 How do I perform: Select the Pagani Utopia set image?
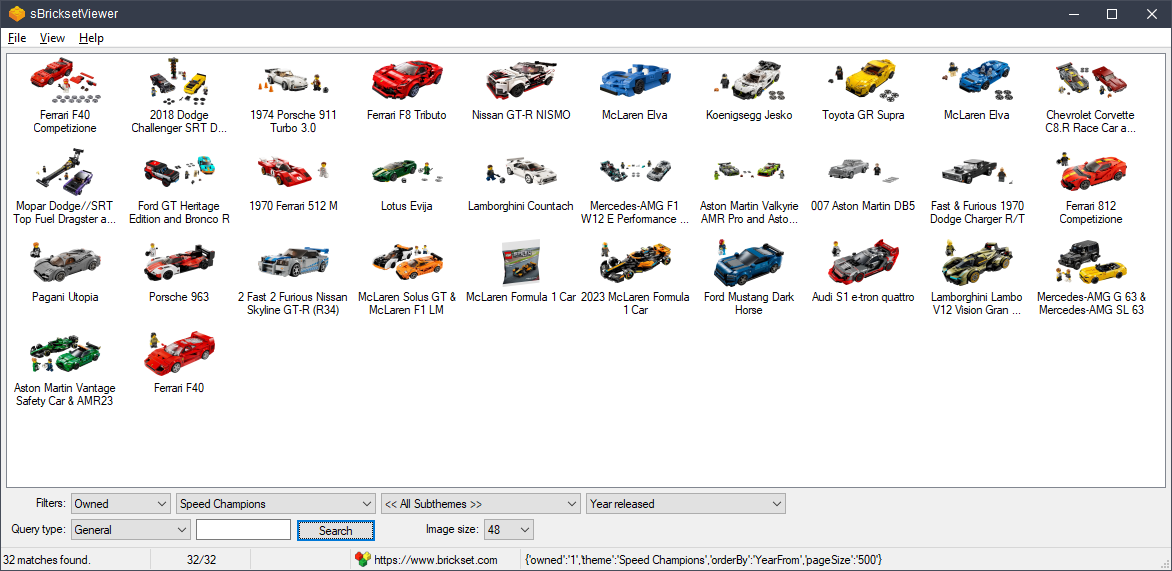click(x=65, y=262)
